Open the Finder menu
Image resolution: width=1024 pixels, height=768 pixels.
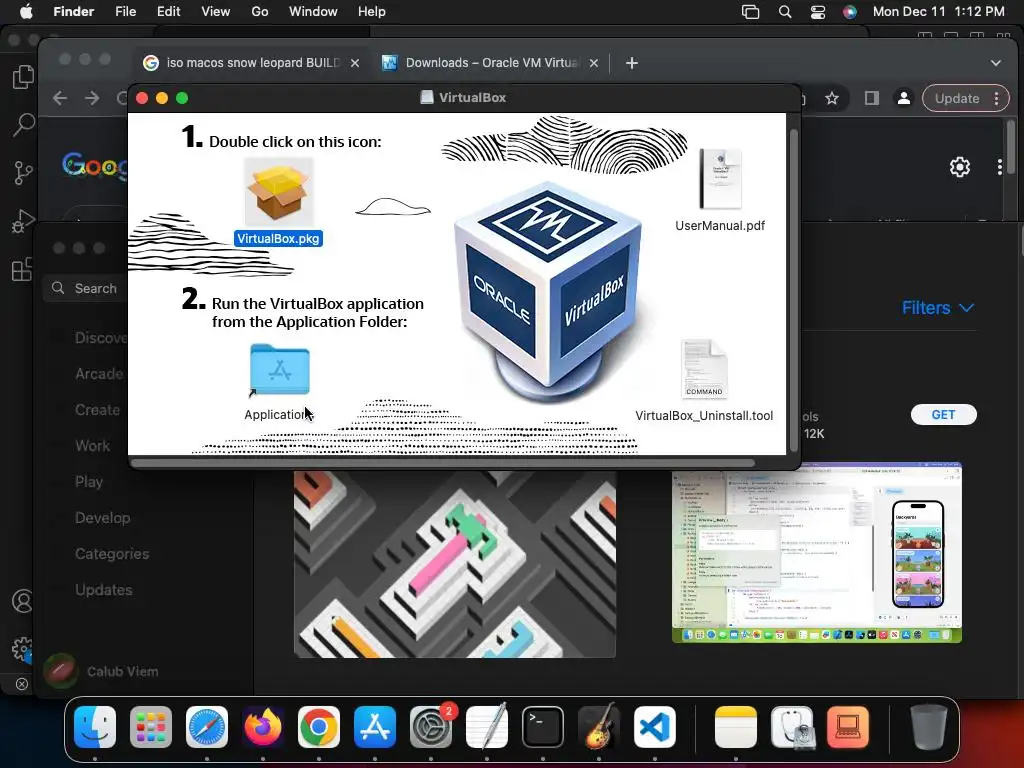tap(74, 12)
